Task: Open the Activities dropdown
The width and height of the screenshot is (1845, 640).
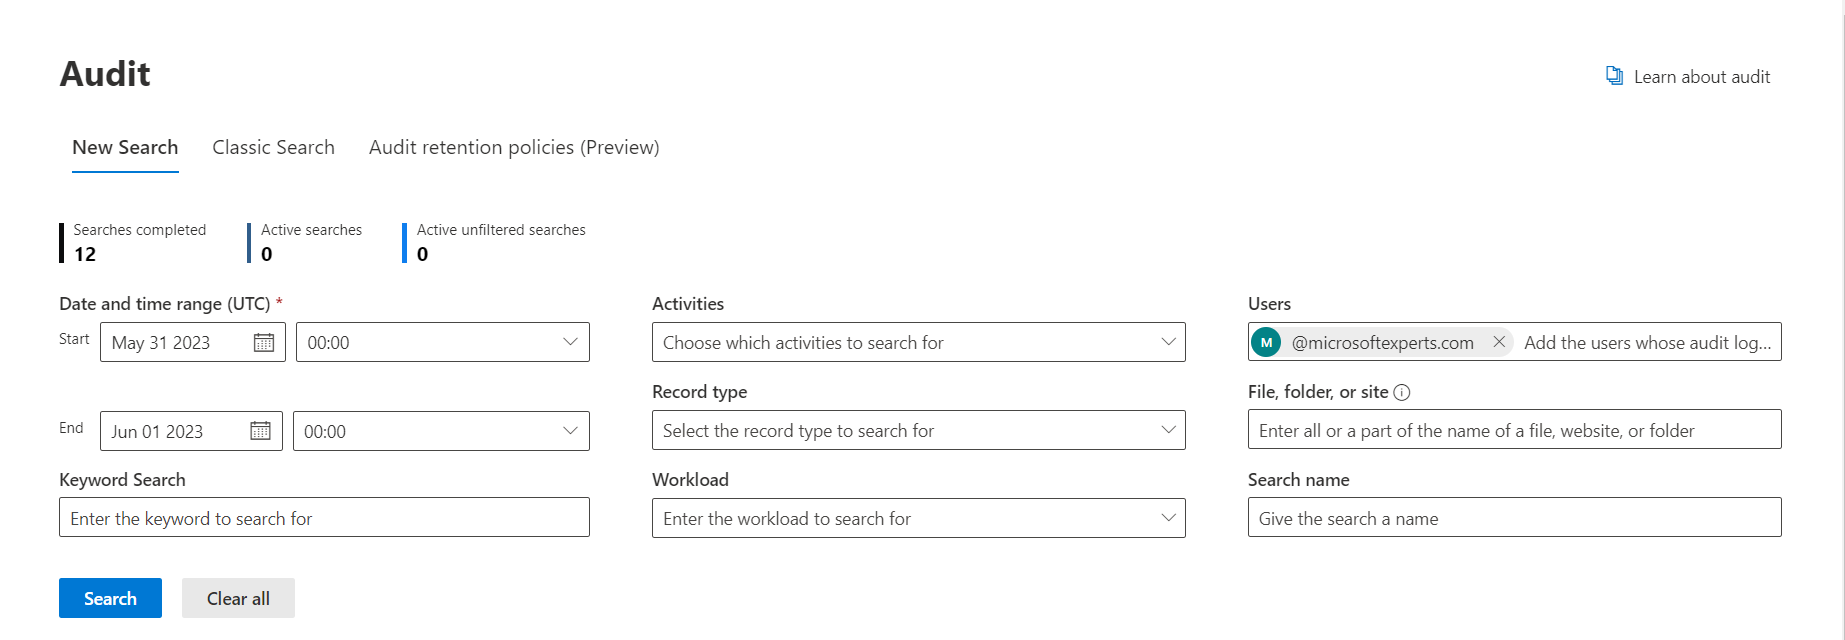Action: tap(919, 342)
